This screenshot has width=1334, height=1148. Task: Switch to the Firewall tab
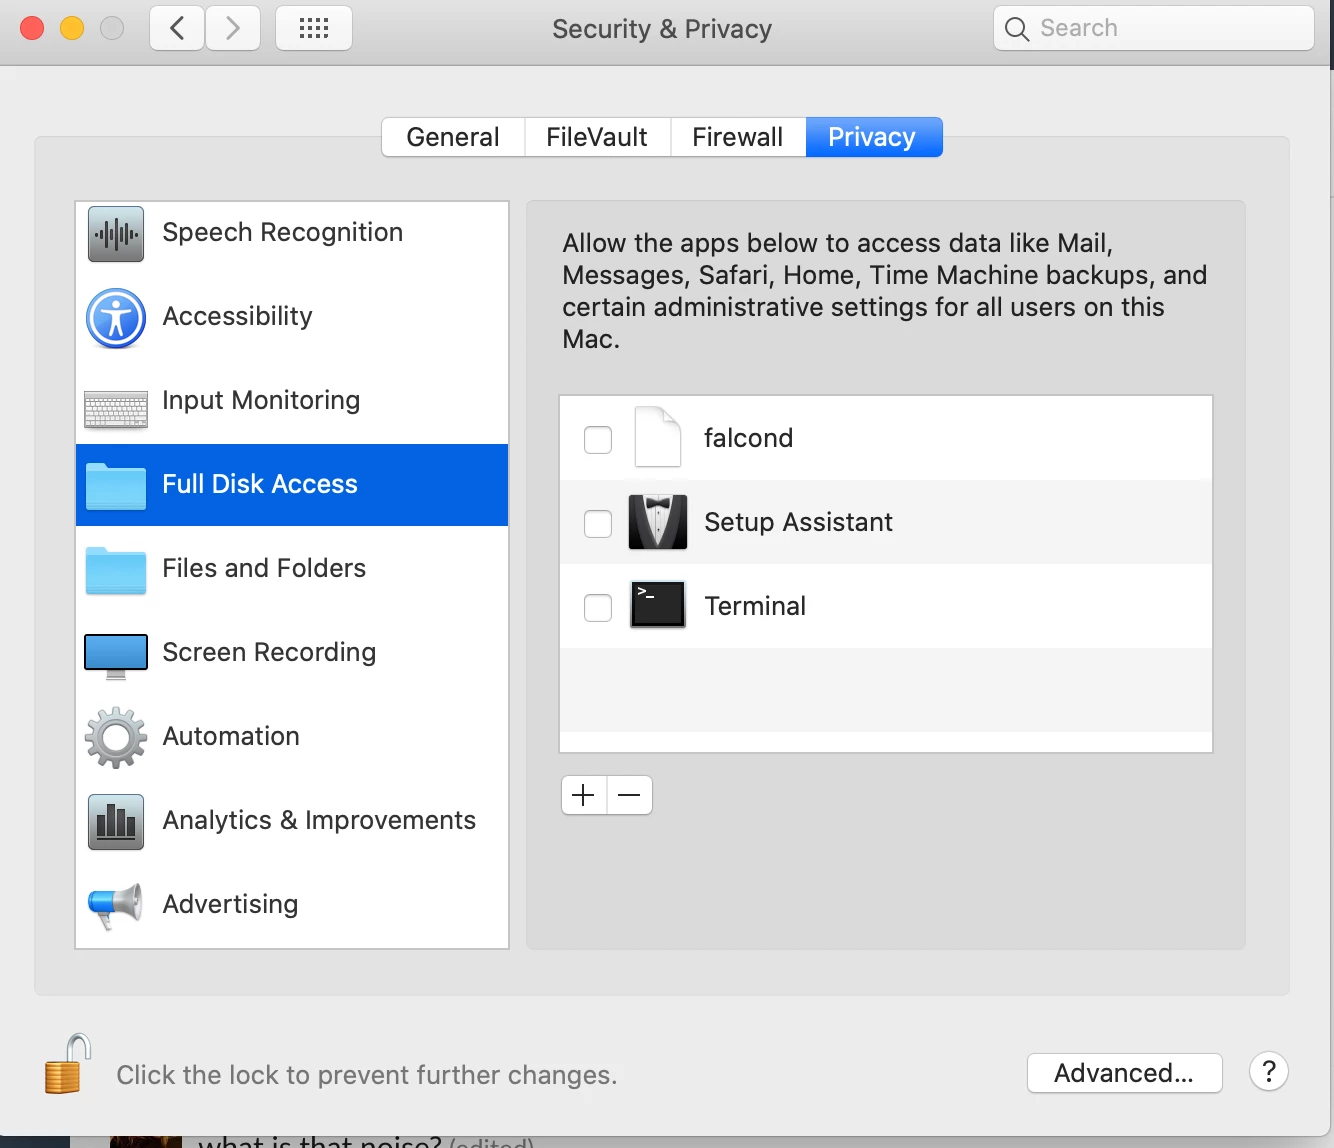point(738,137)
